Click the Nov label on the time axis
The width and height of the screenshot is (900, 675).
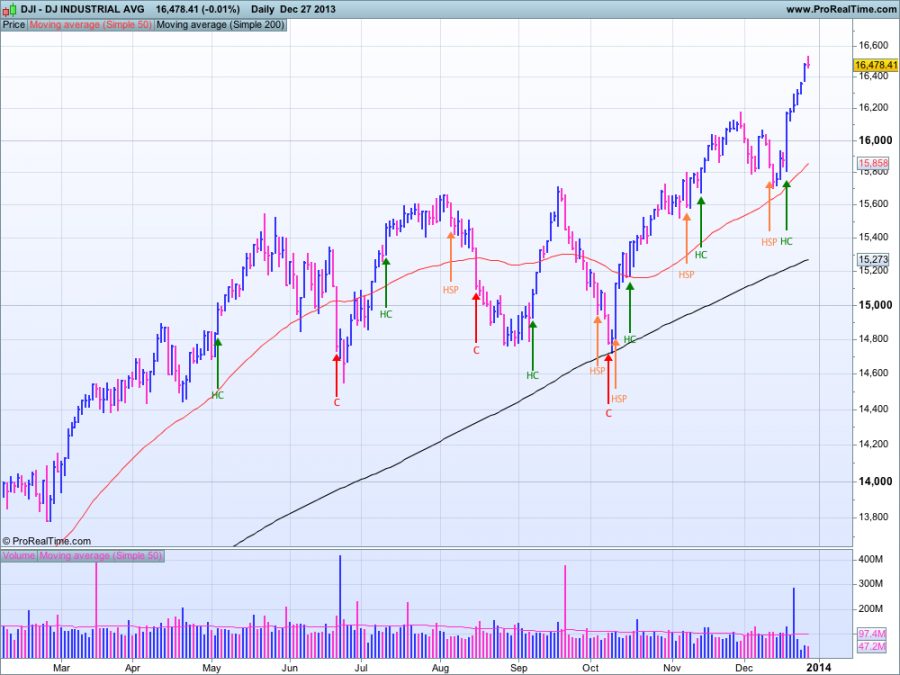(x=672, y=668)
